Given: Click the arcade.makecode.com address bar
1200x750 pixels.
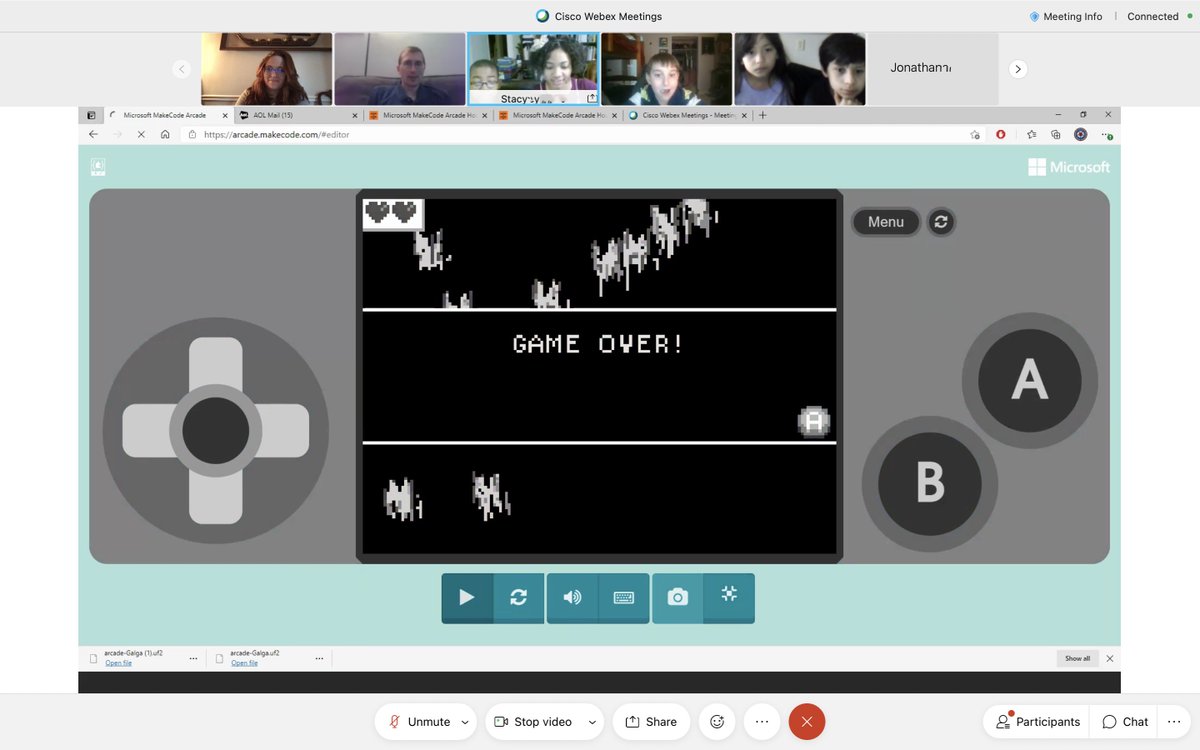Looking at the screenshot, I should pos(580,134).
